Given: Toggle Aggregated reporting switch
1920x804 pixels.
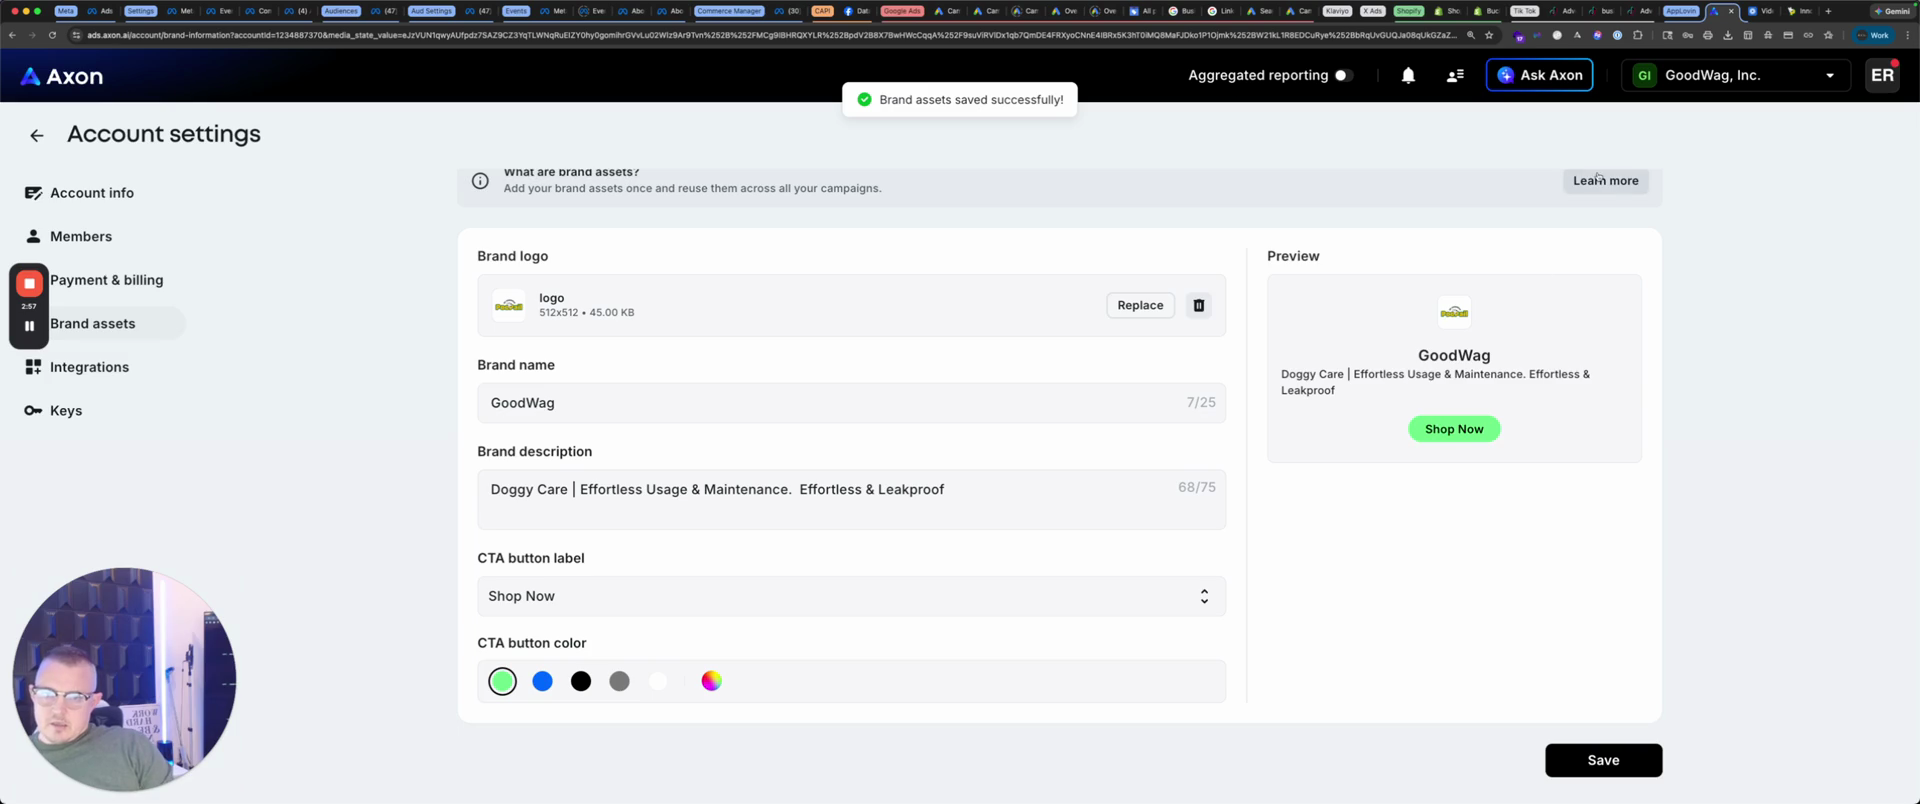Looking at the screenshot, I should coord(1343,76).
